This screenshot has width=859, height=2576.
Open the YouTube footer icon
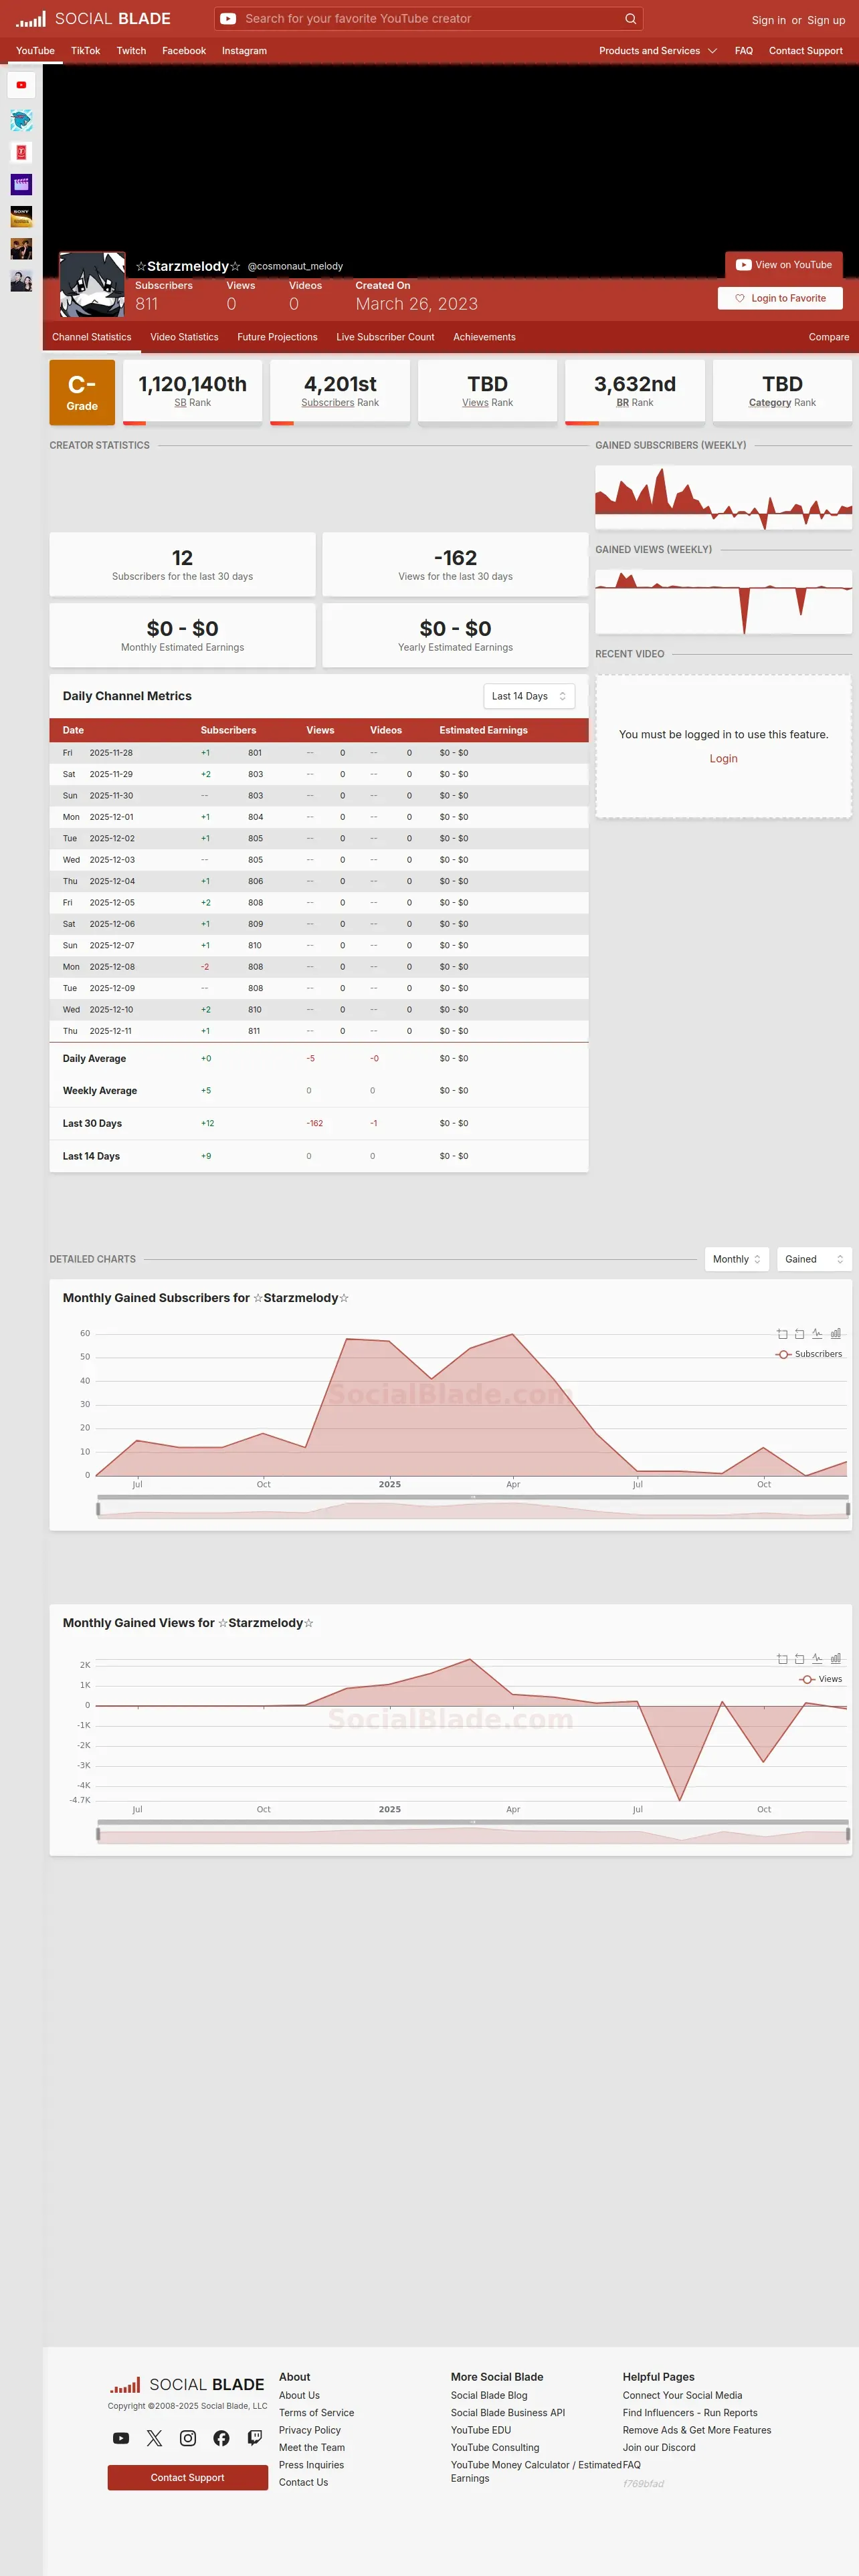pos(121,2438)
